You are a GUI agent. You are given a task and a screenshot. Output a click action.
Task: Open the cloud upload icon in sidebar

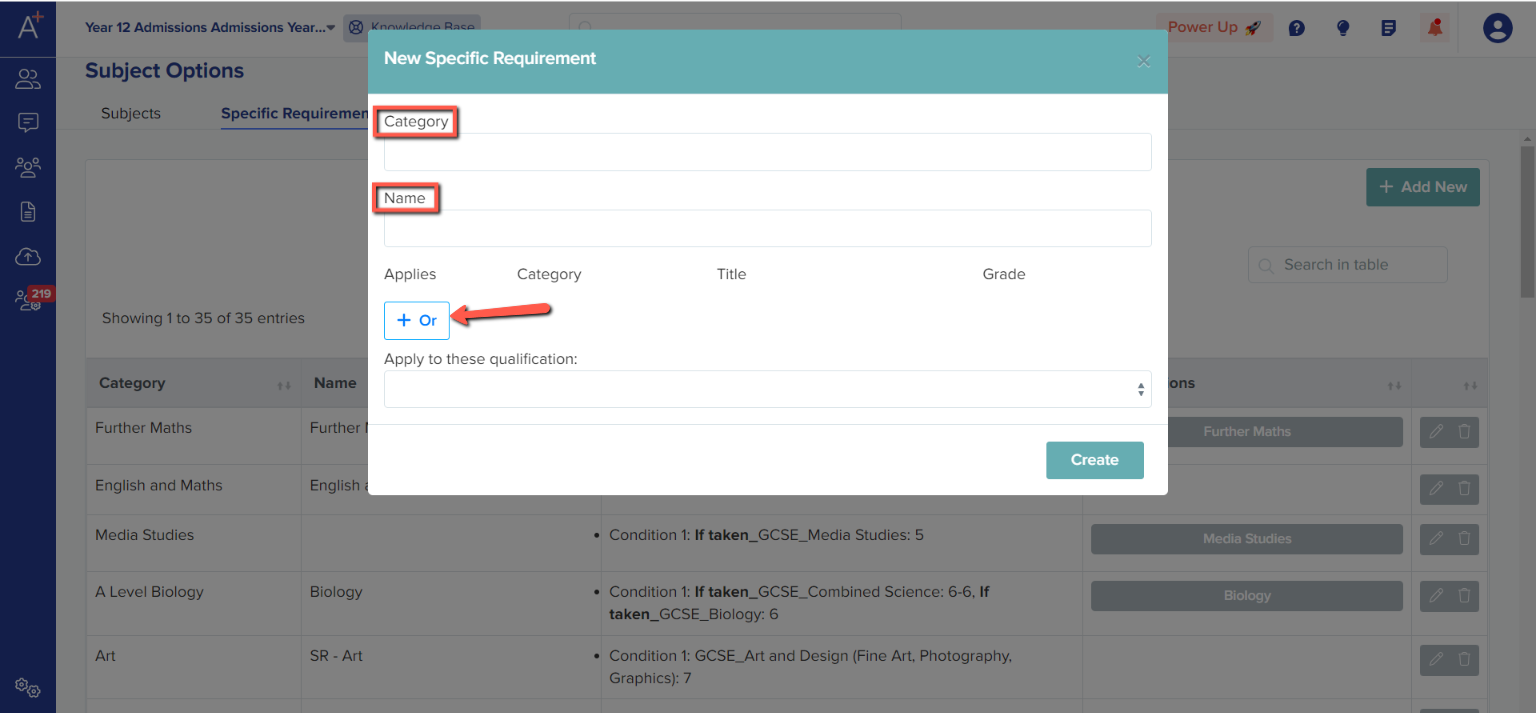click(x=28, y=257)
